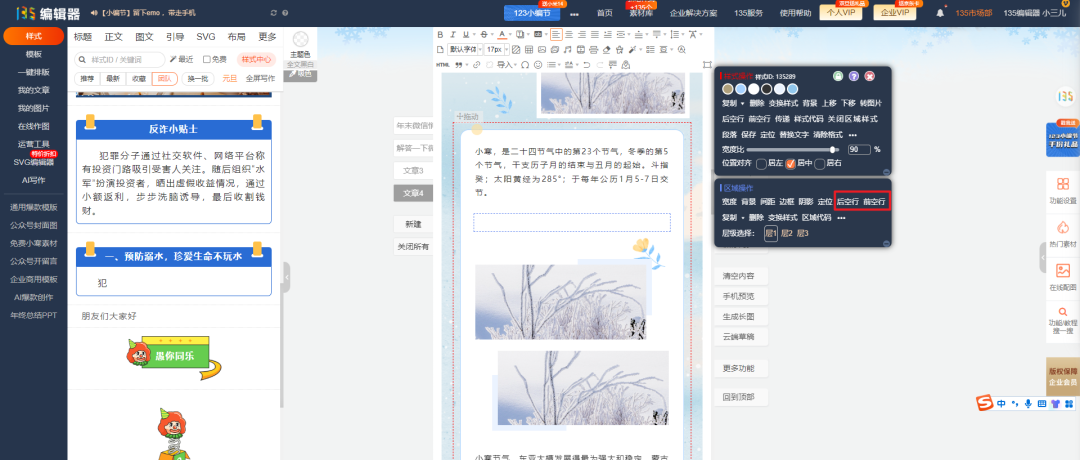Screen dimensions: 1080x460
Task: Insert music via the note icon
Action: pos(568,50)
